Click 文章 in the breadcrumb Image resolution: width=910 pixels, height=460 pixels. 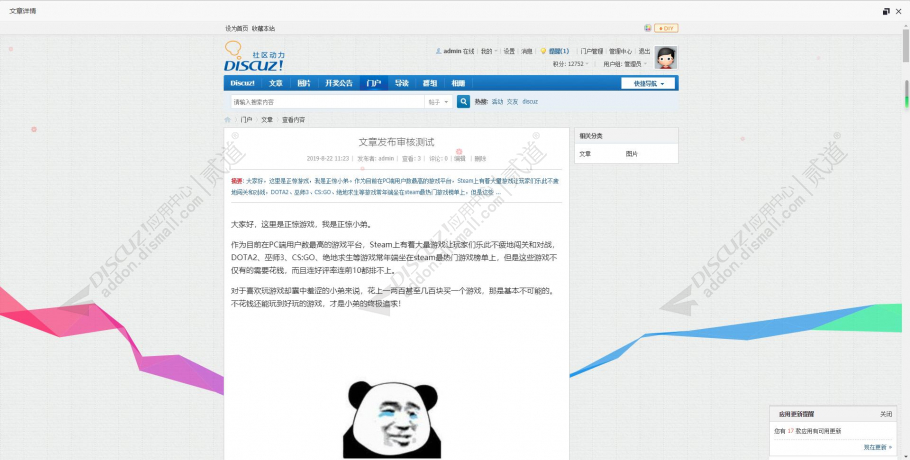pyautogui.click(x=266, y=119)
